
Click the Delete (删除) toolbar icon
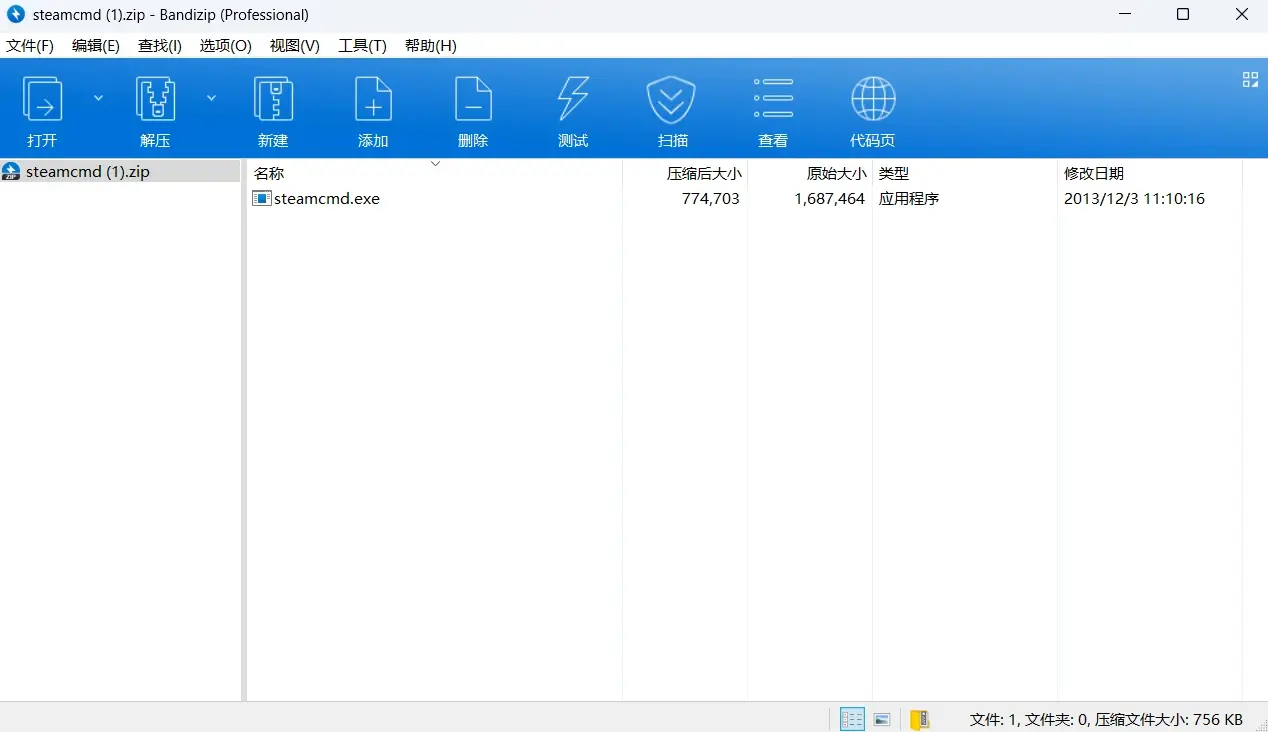tap(473, 100)
